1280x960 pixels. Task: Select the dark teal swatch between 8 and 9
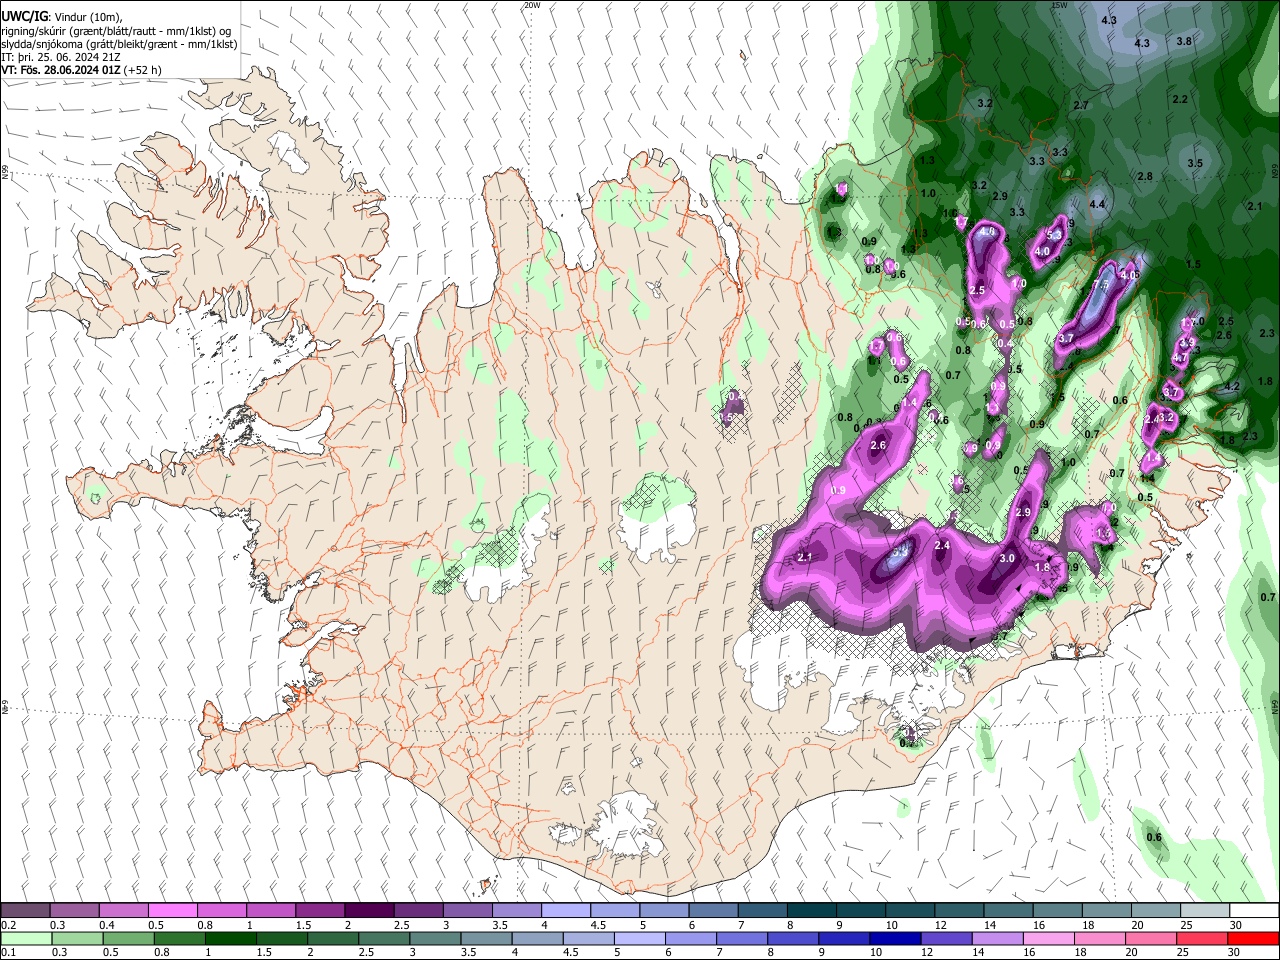810,910
